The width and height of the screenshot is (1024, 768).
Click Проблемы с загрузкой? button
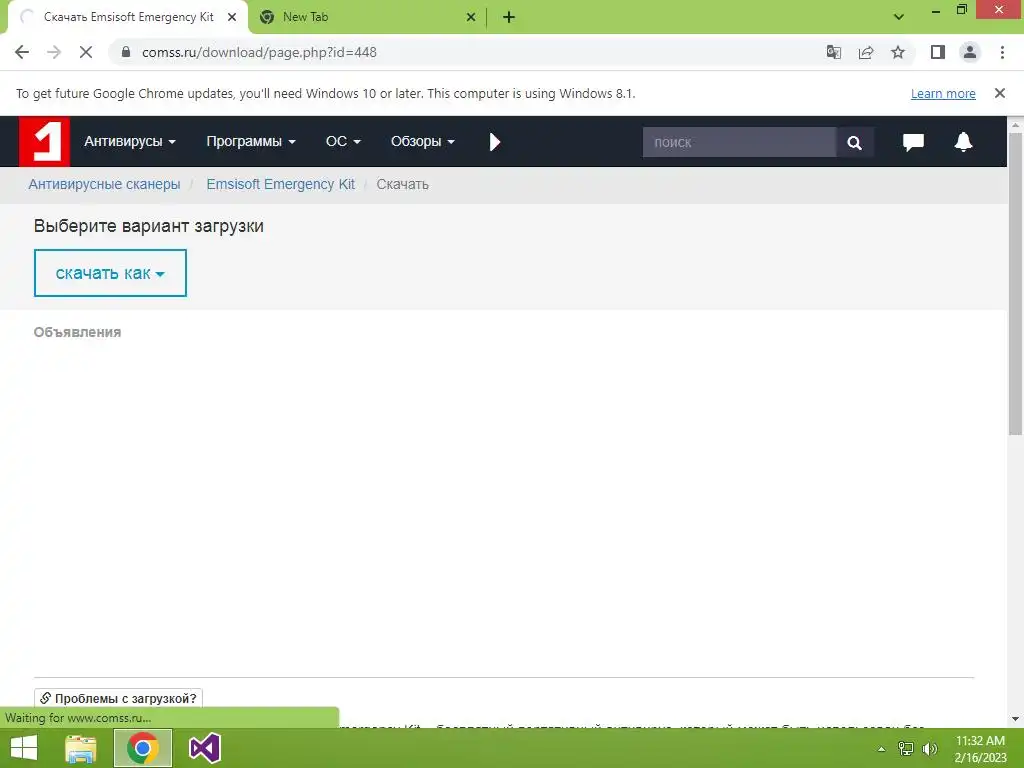(118, 698)
